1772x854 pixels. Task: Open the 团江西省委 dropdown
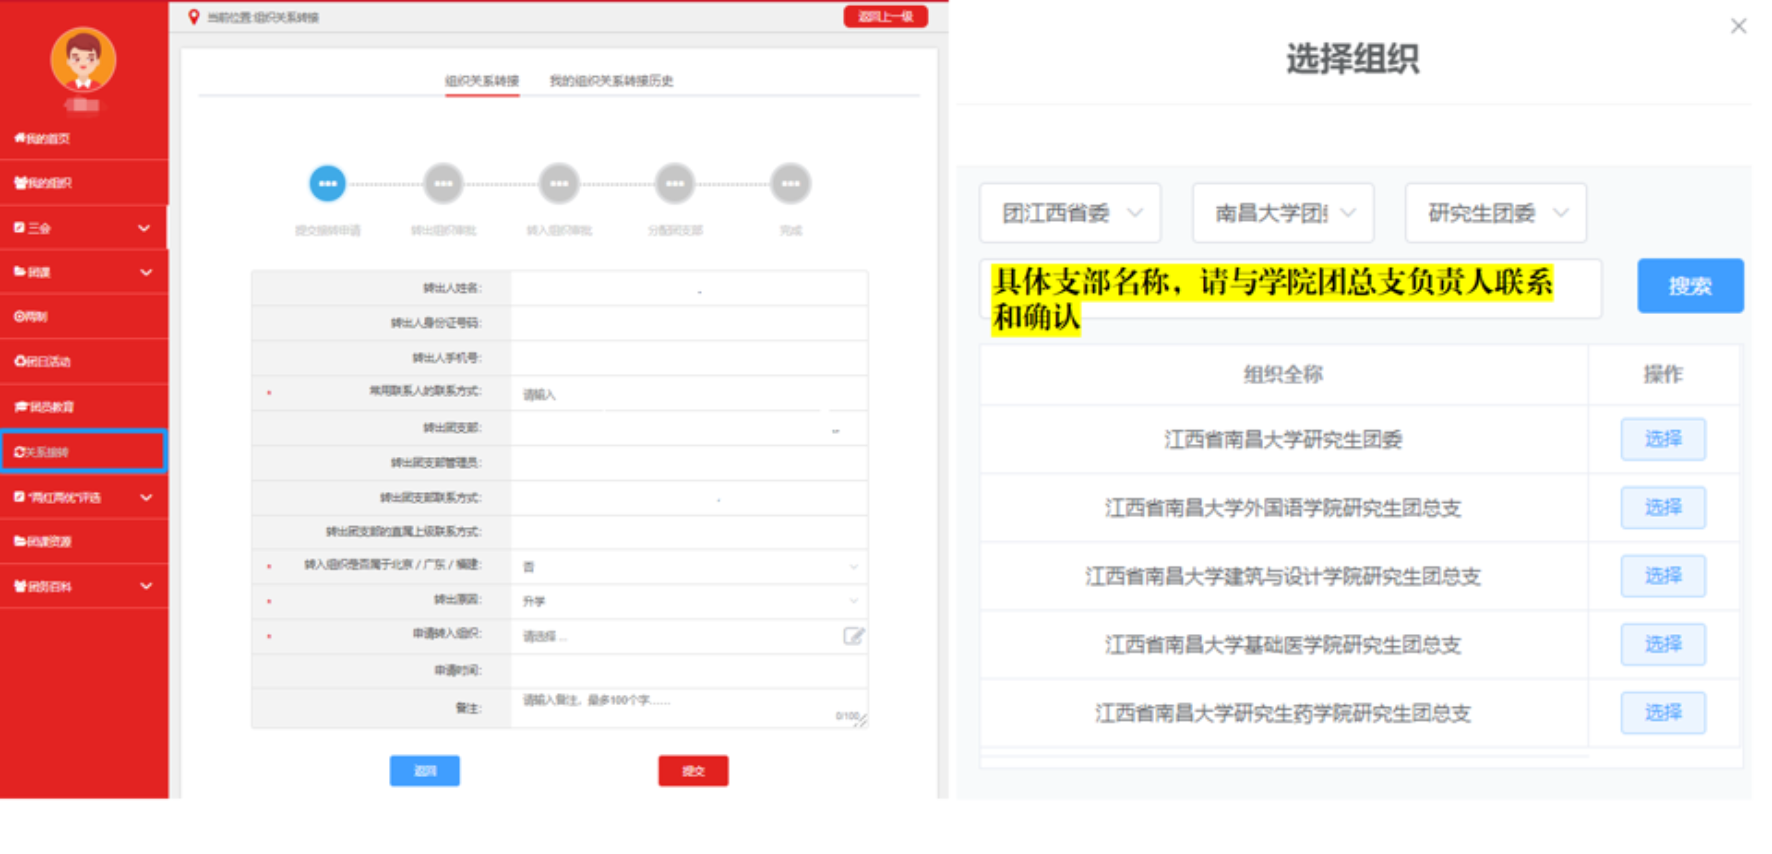pyautogui.click(x=1070, y=213)
